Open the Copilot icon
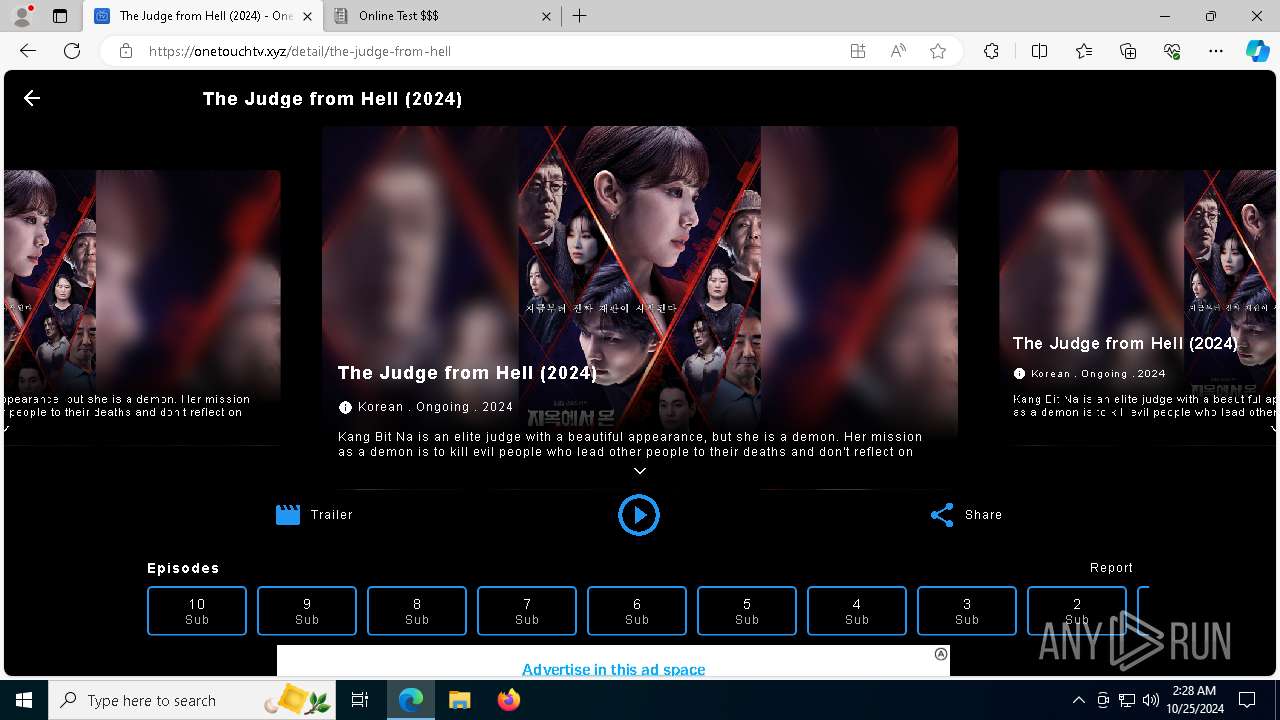The width and height of the screenshot is (1280, 720). pos(1257,51)
